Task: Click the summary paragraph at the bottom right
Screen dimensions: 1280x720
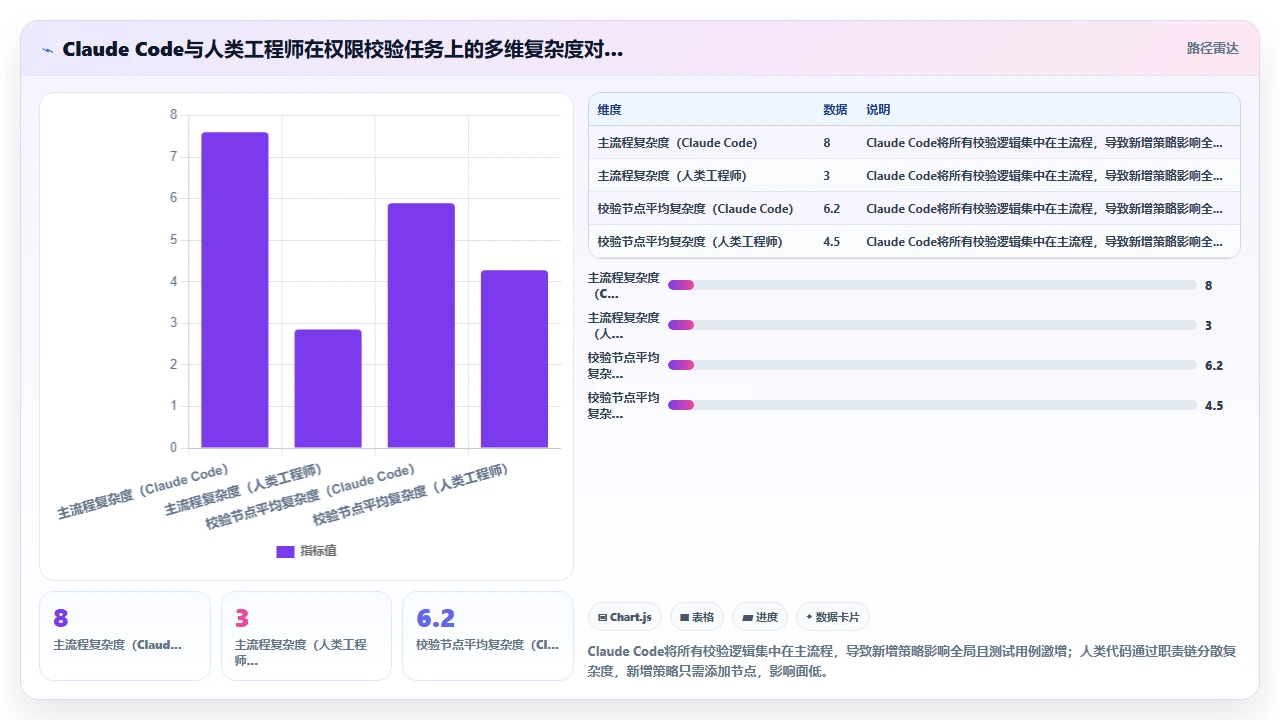Action: pyautogui.click(x=912, y=661)
